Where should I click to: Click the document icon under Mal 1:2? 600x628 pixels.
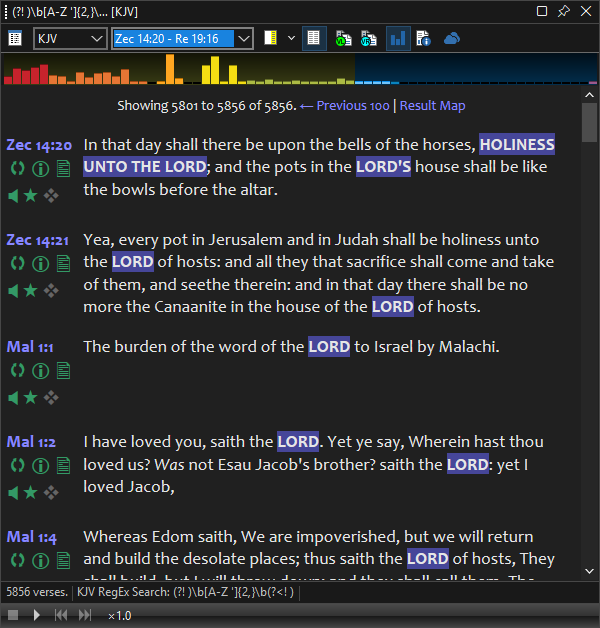click(x=63, y=465)
